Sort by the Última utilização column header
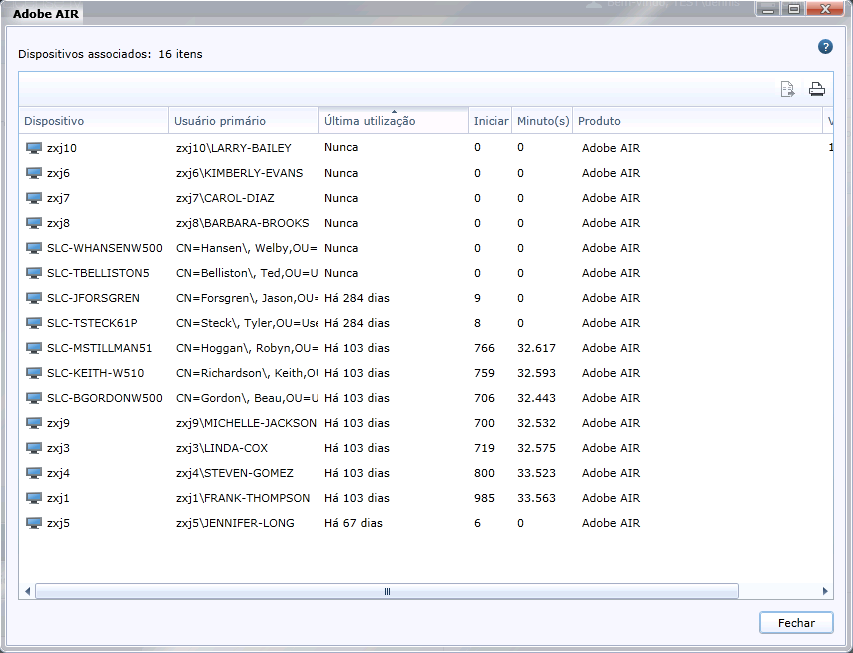 click(394, 121)
